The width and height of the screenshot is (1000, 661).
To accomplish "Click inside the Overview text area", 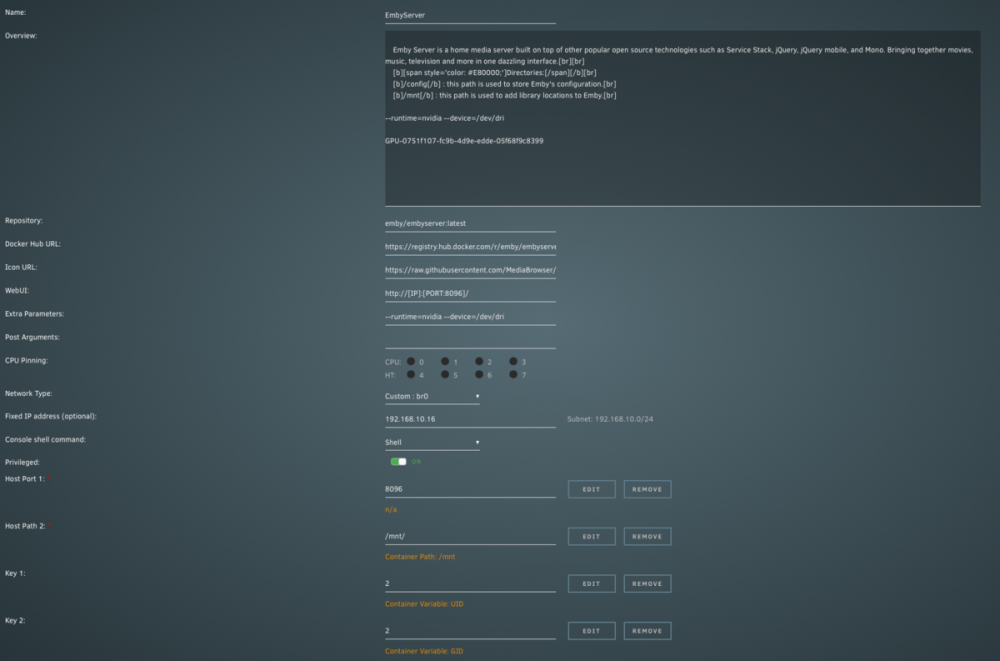I will [682, 118].
